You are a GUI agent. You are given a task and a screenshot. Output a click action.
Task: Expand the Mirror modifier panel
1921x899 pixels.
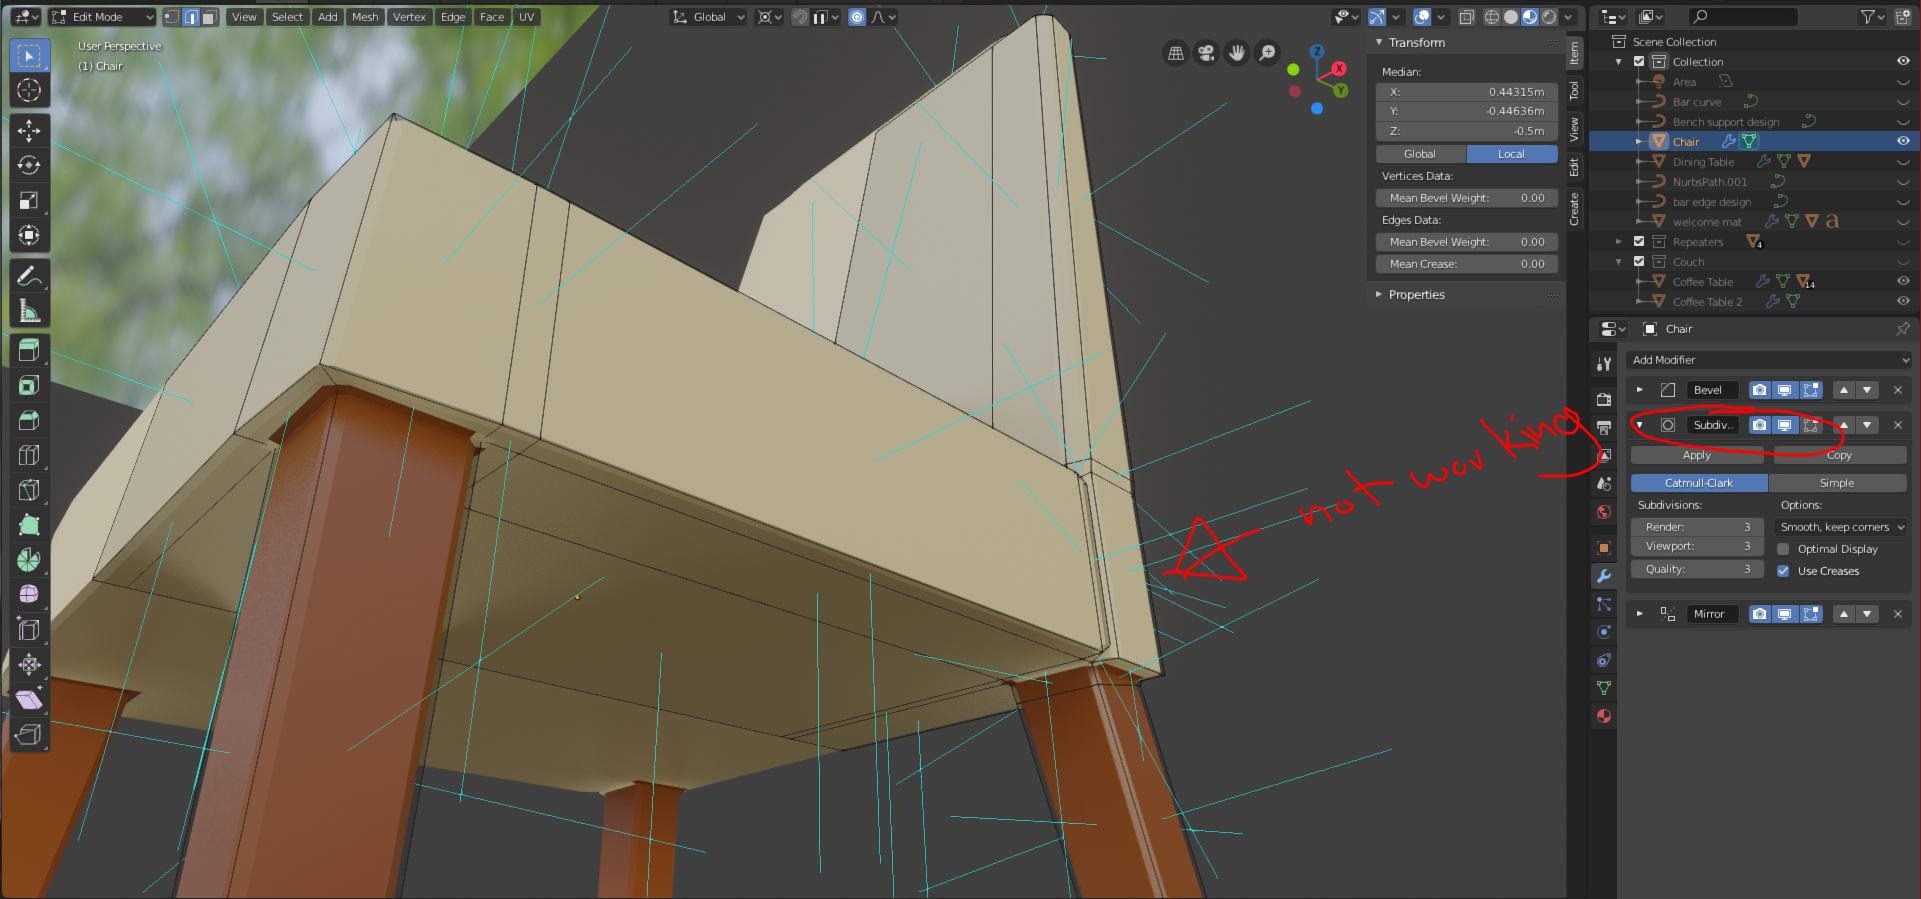point(1640,614)
